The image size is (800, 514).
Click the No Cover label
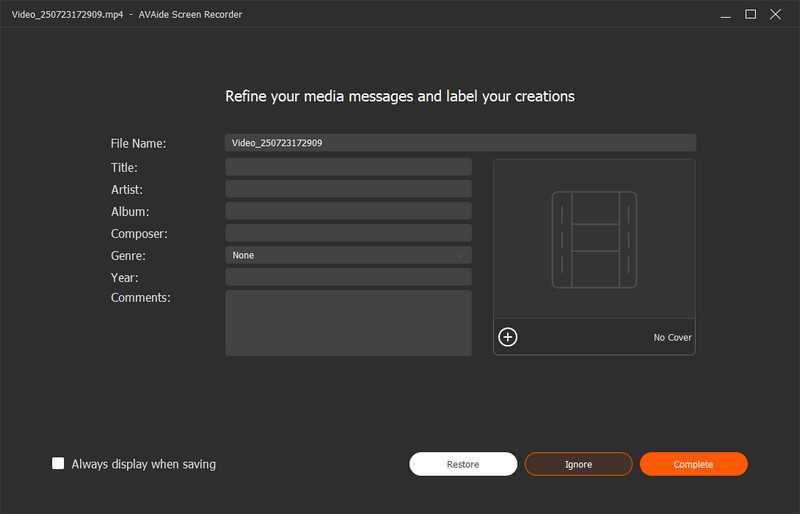[672, 337]
